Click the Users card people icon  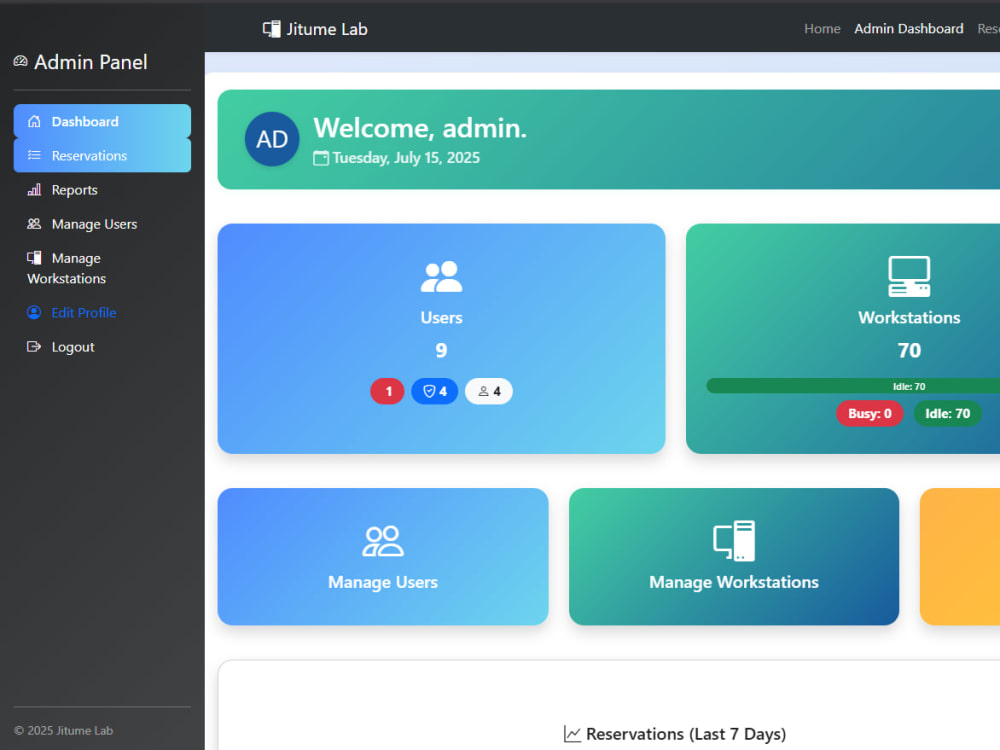click(441, 277)
